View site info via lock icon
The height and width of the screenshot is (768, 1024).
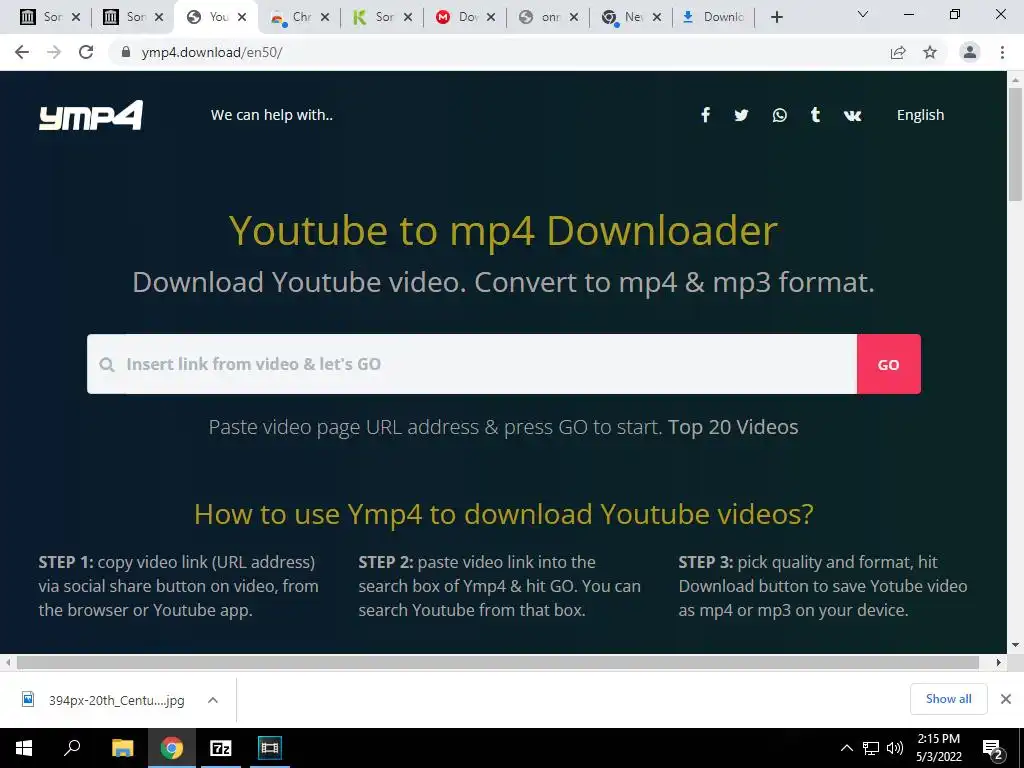(126, 52)
